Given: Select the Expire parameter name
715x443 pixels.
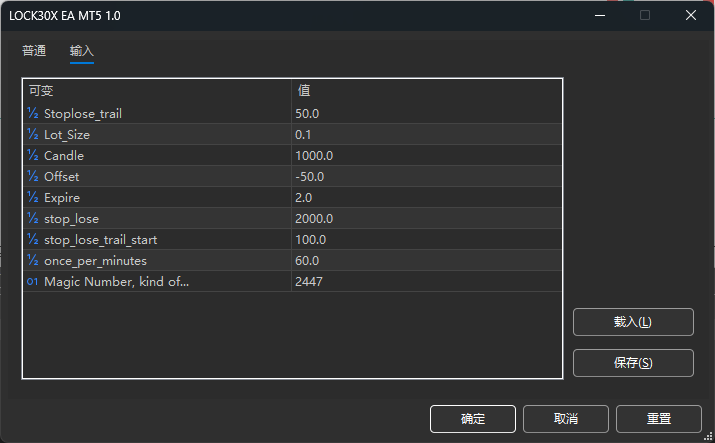Looking at the screenshot, I should tap(62, 198).
